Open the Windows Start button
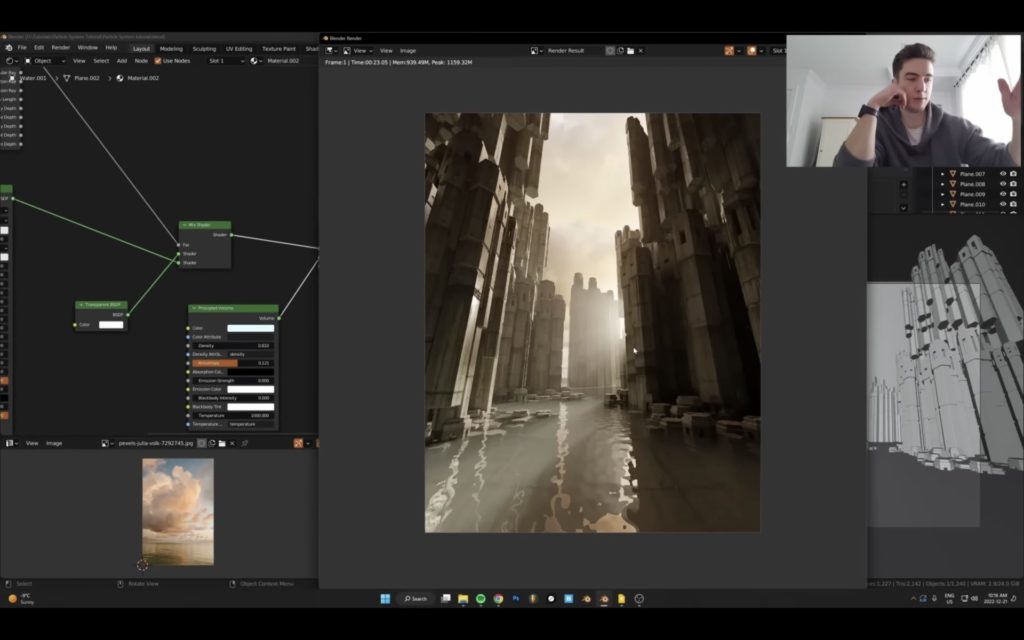The height and width of the screenshot is (640, 1024). click(385, 599)
